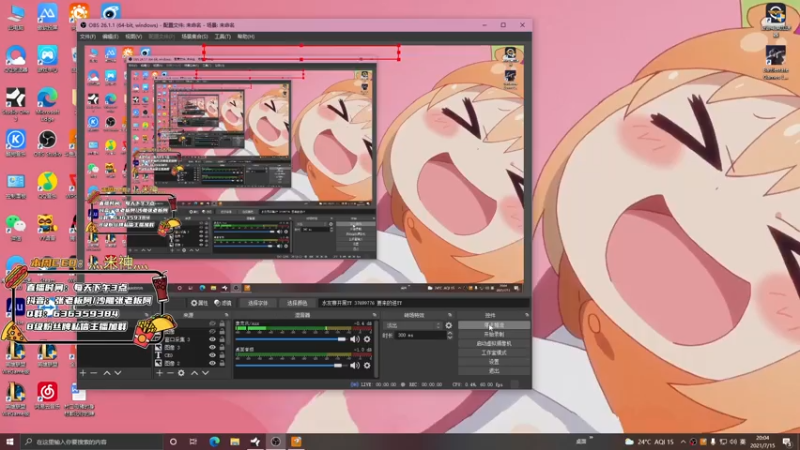Screen dimensions: 800x450
Task: Open File Explorer from taskbar
Action: 235,441
